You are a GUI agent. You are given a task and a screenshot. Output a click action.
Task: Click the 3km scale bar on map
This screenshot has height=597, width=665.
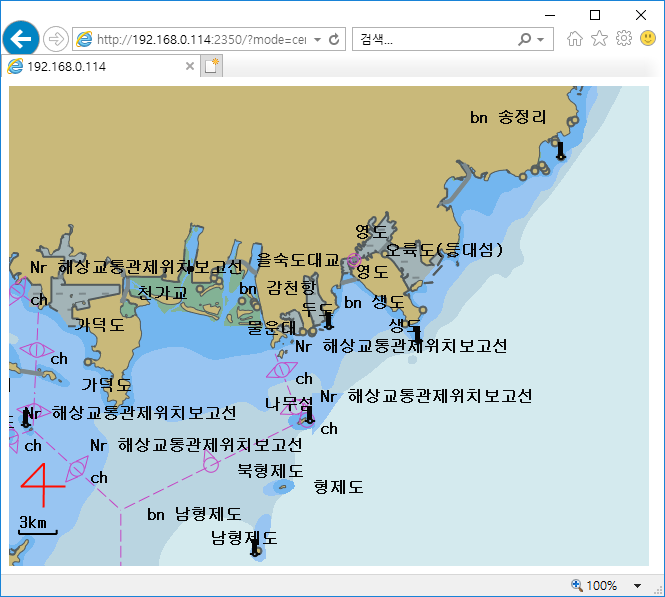(x=37, y=526)
